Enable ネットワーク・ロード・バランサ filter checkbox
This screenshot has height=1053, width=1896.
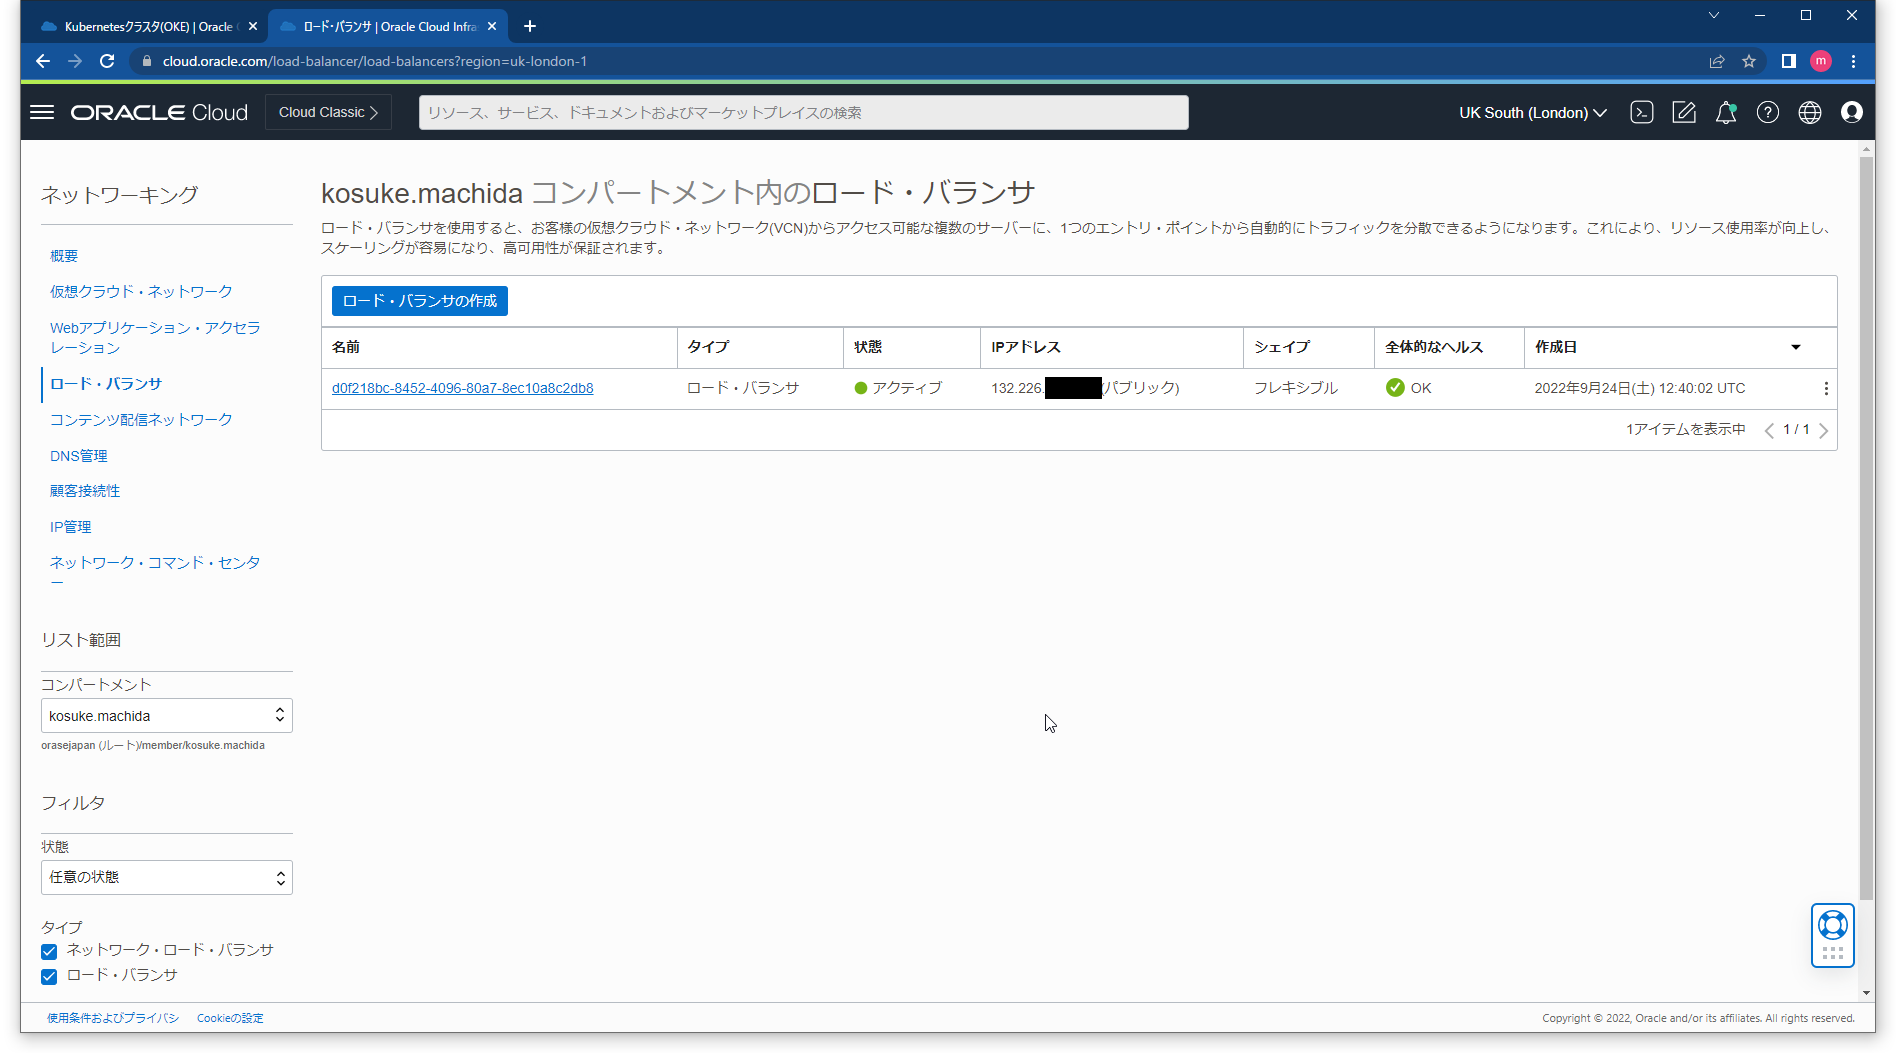(x=48, y=951)
